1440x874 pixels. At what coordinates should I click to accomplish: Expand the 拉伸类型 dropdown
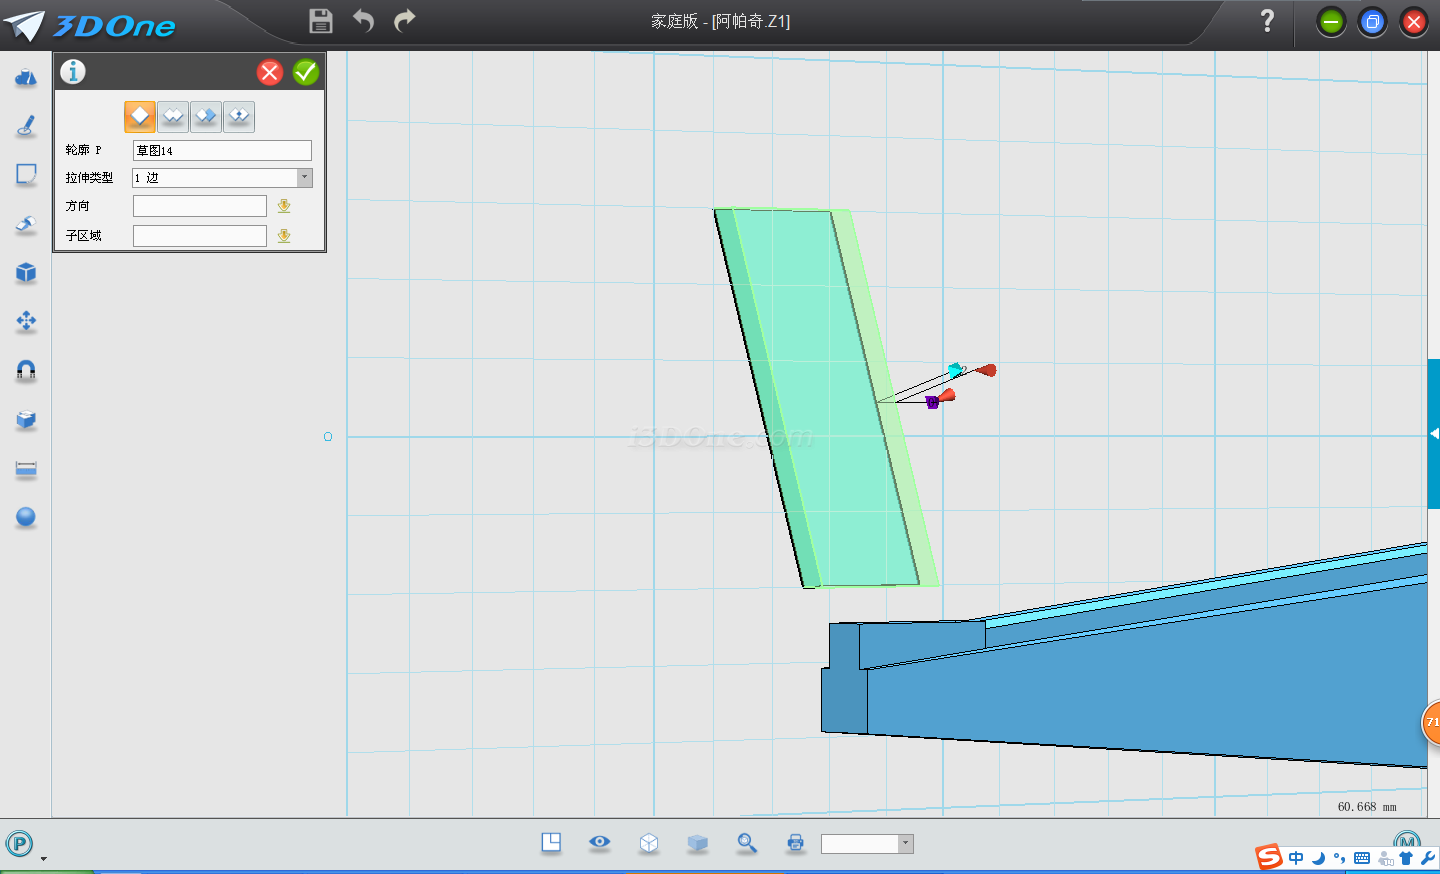pyautogui.click(x=304, y=178)
